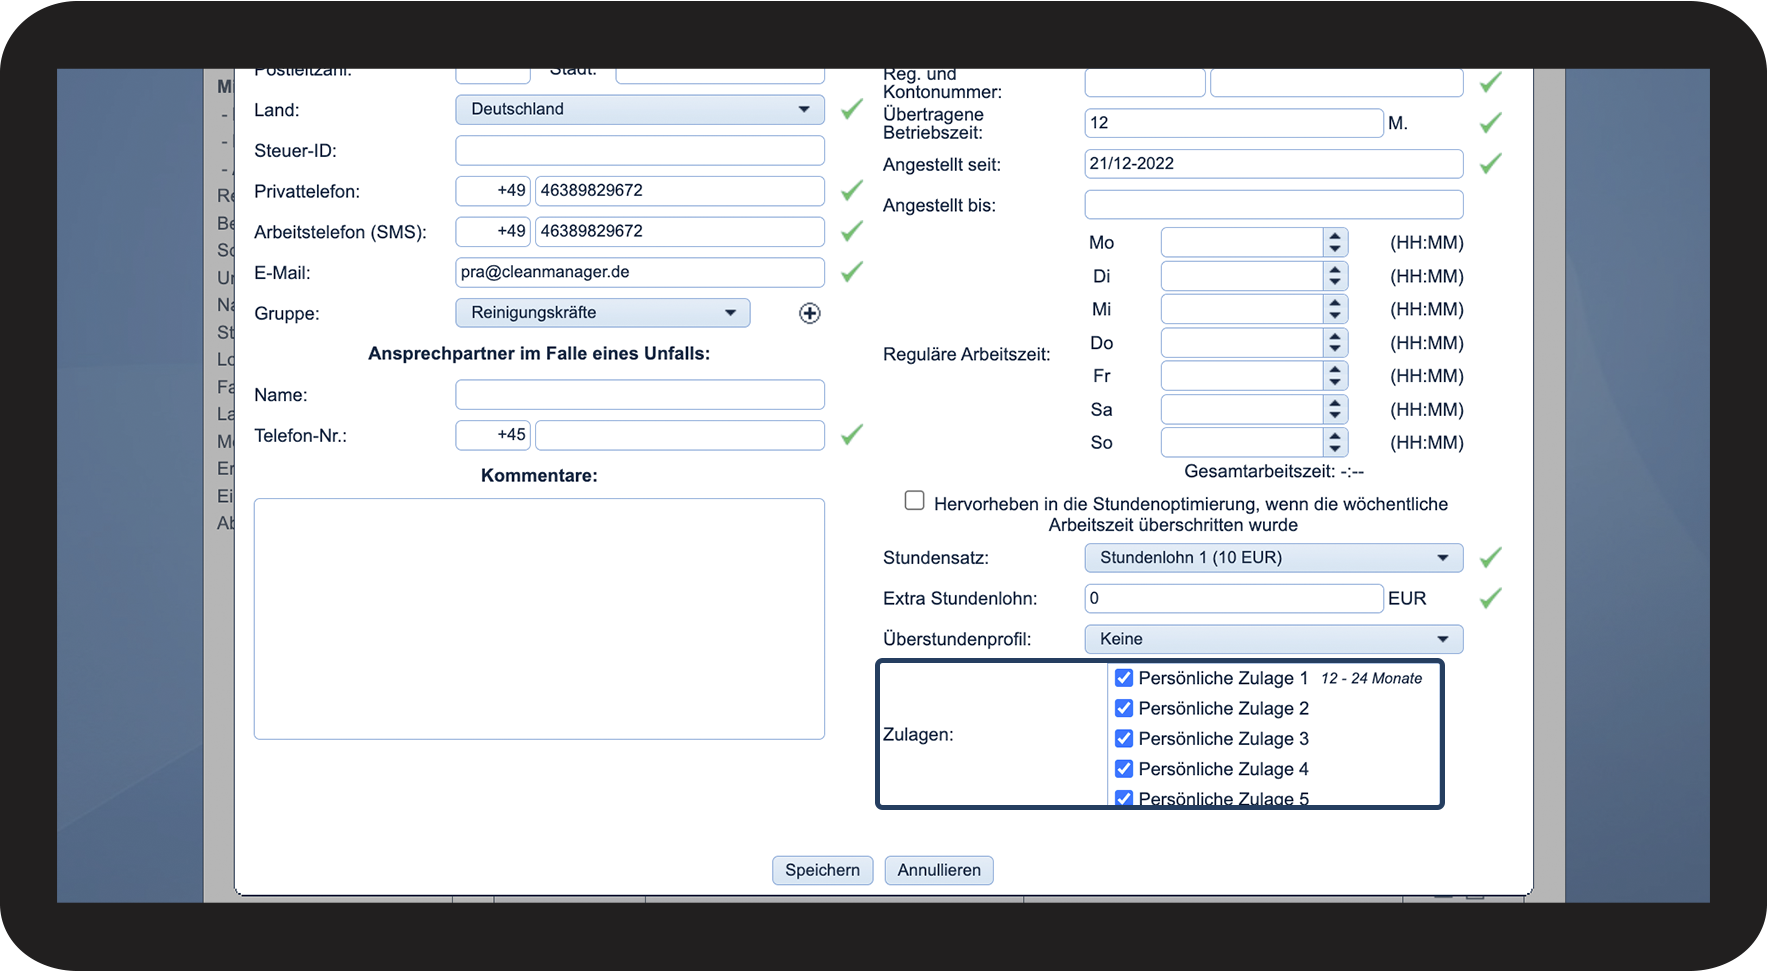This screenshot has height=971, width=1767.
Task: Click the Monday working time stepper
Action: coord(1334,243)
